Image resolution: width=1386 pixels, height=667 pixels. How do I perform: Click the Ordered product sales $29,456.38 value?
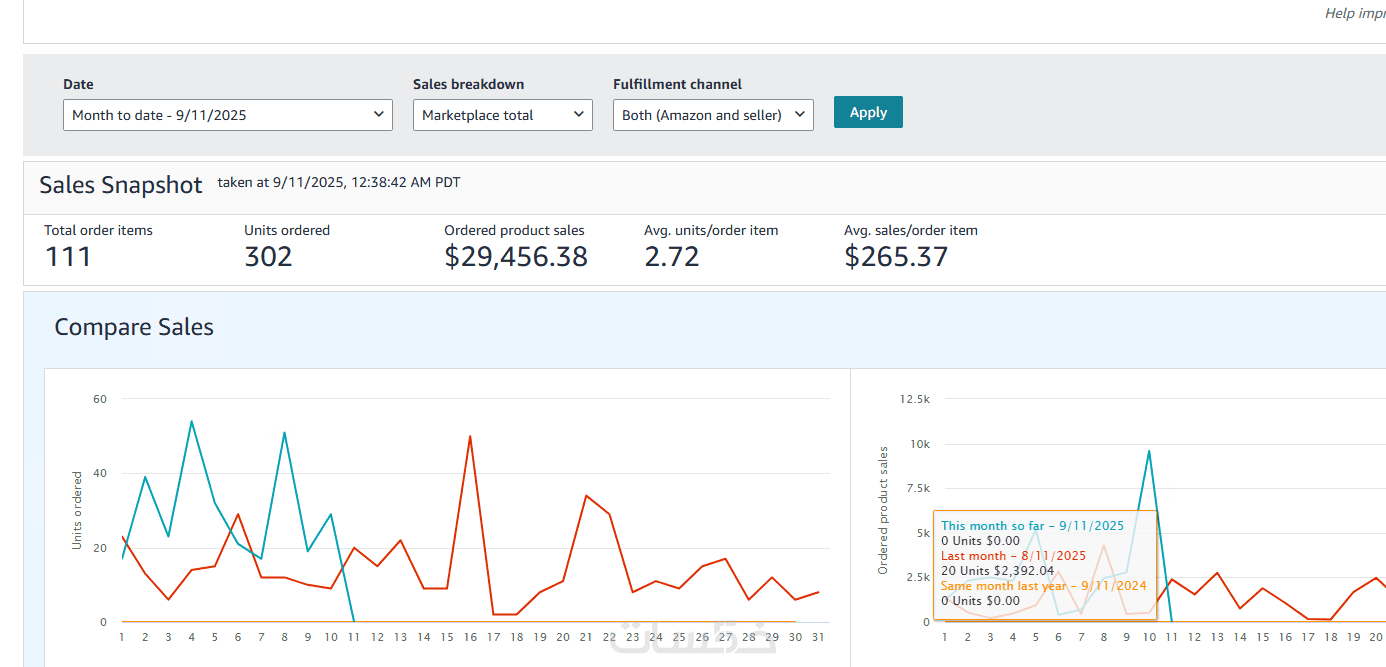(516, 257)
